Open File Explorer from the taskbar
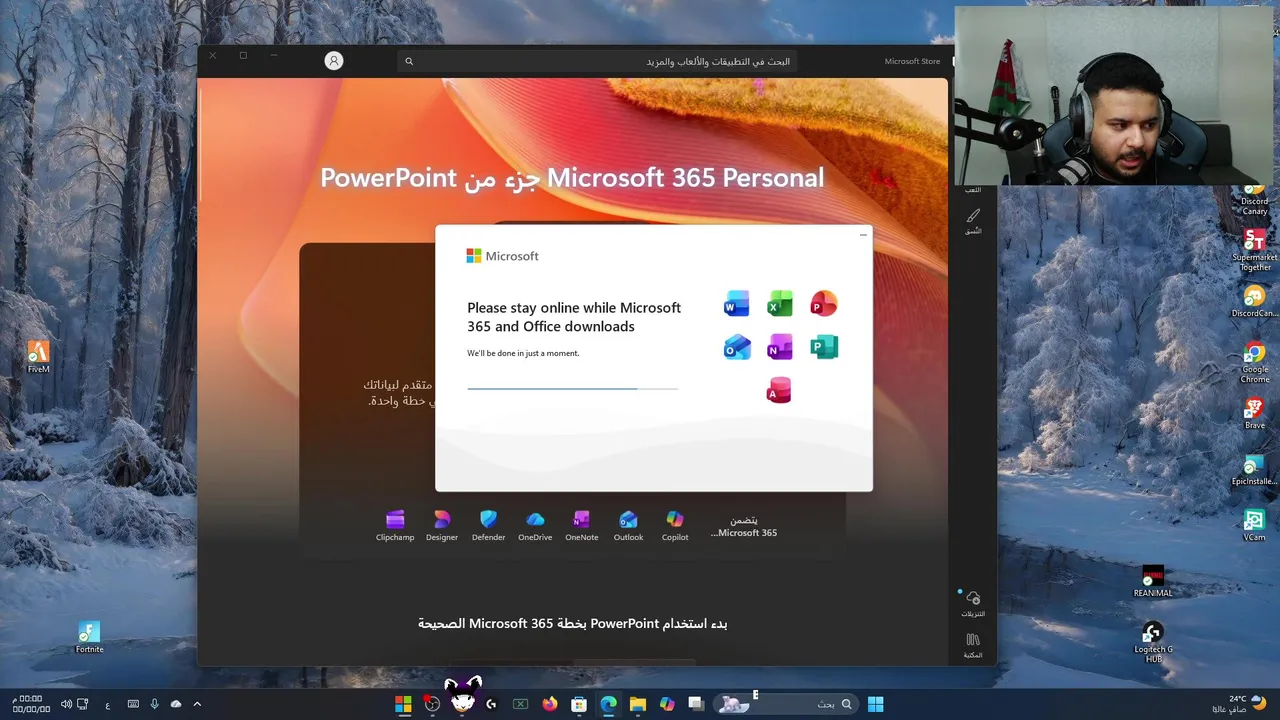 pyautogui.click(x=637, y=704)
